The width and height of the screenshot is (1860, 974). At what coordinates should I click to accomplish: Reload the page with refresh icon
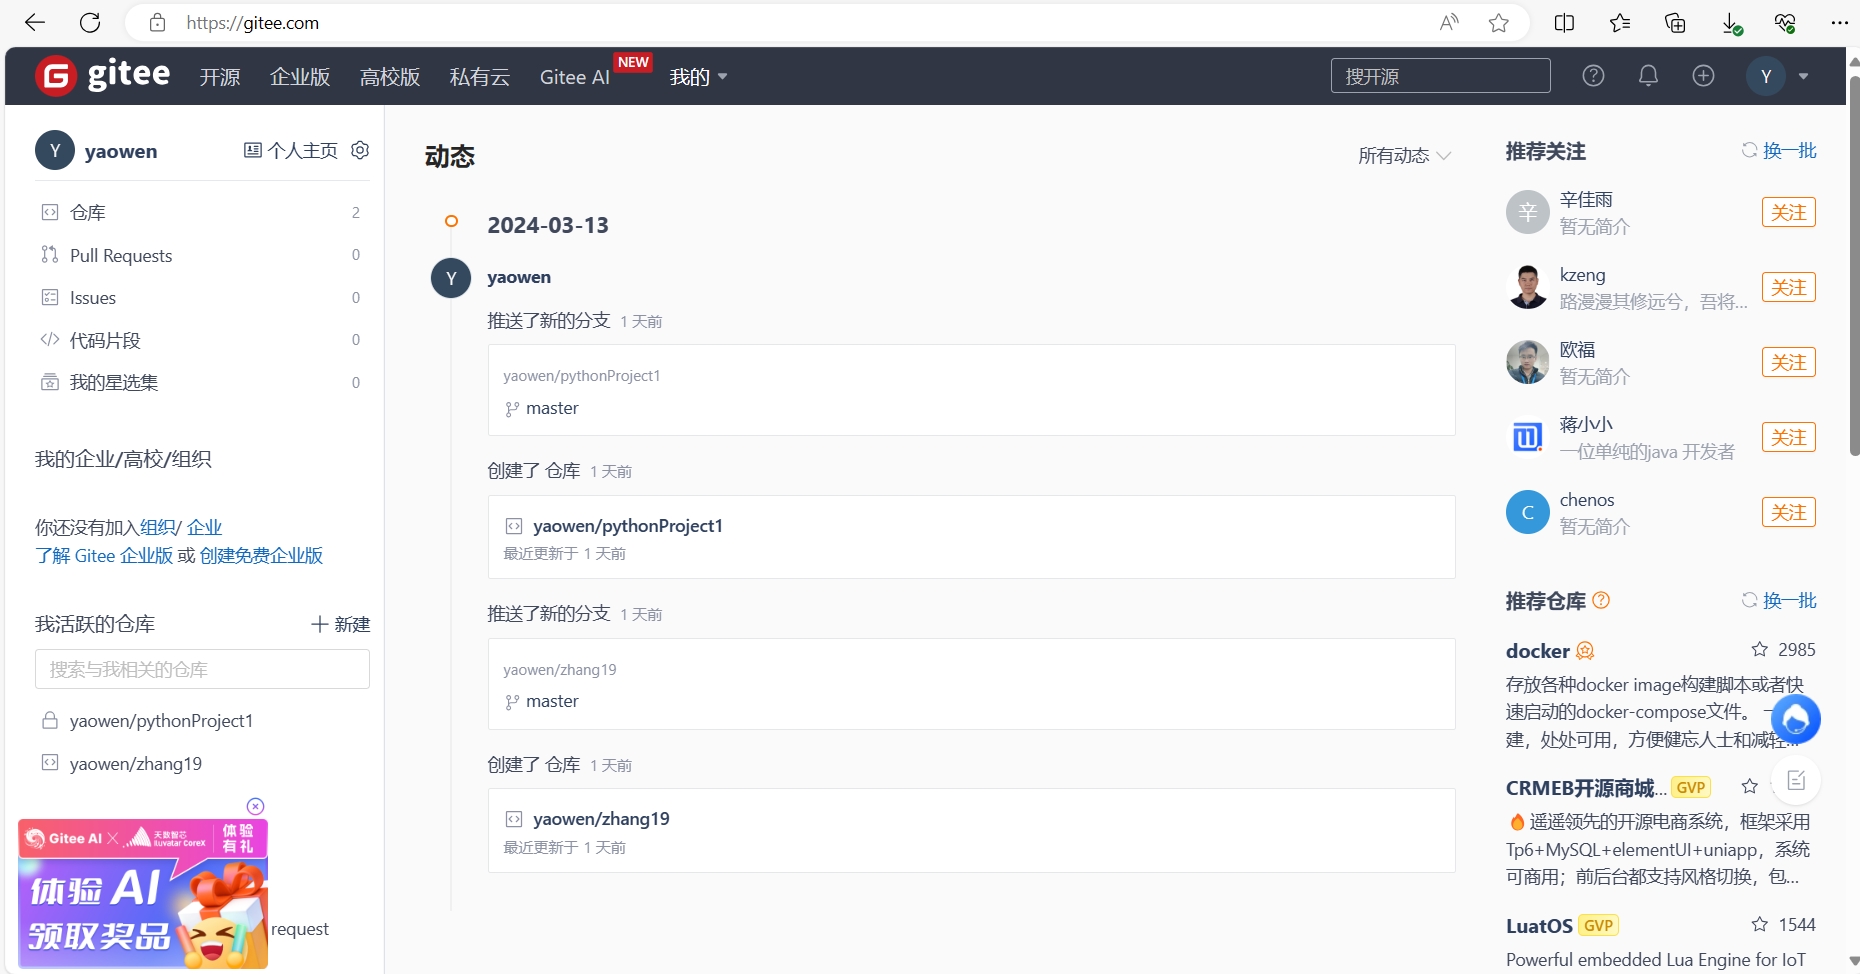coord(90,23)
